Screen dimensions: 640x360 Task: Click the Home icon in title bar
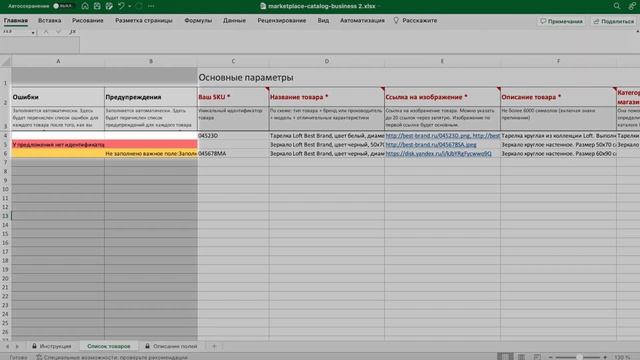coord(85,6)
